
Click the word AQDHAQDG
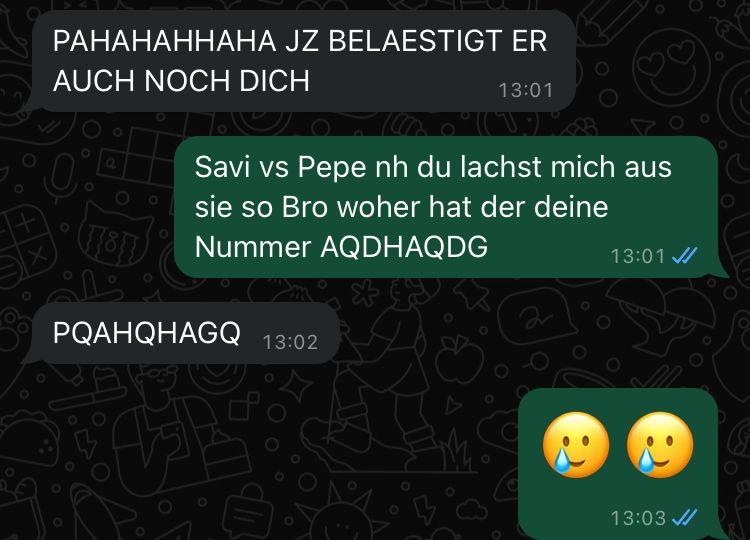click(404, 247)
